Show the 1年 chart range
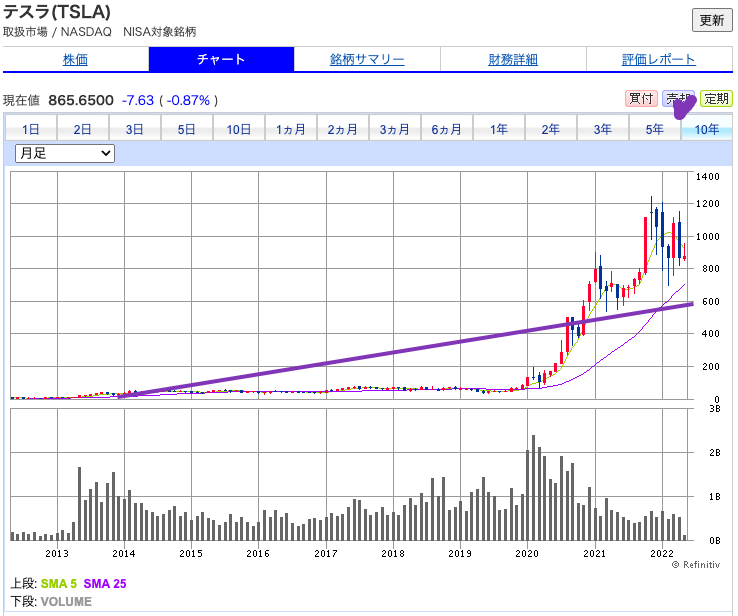Viewport: 738px width, 616px height. click(498, 129)
